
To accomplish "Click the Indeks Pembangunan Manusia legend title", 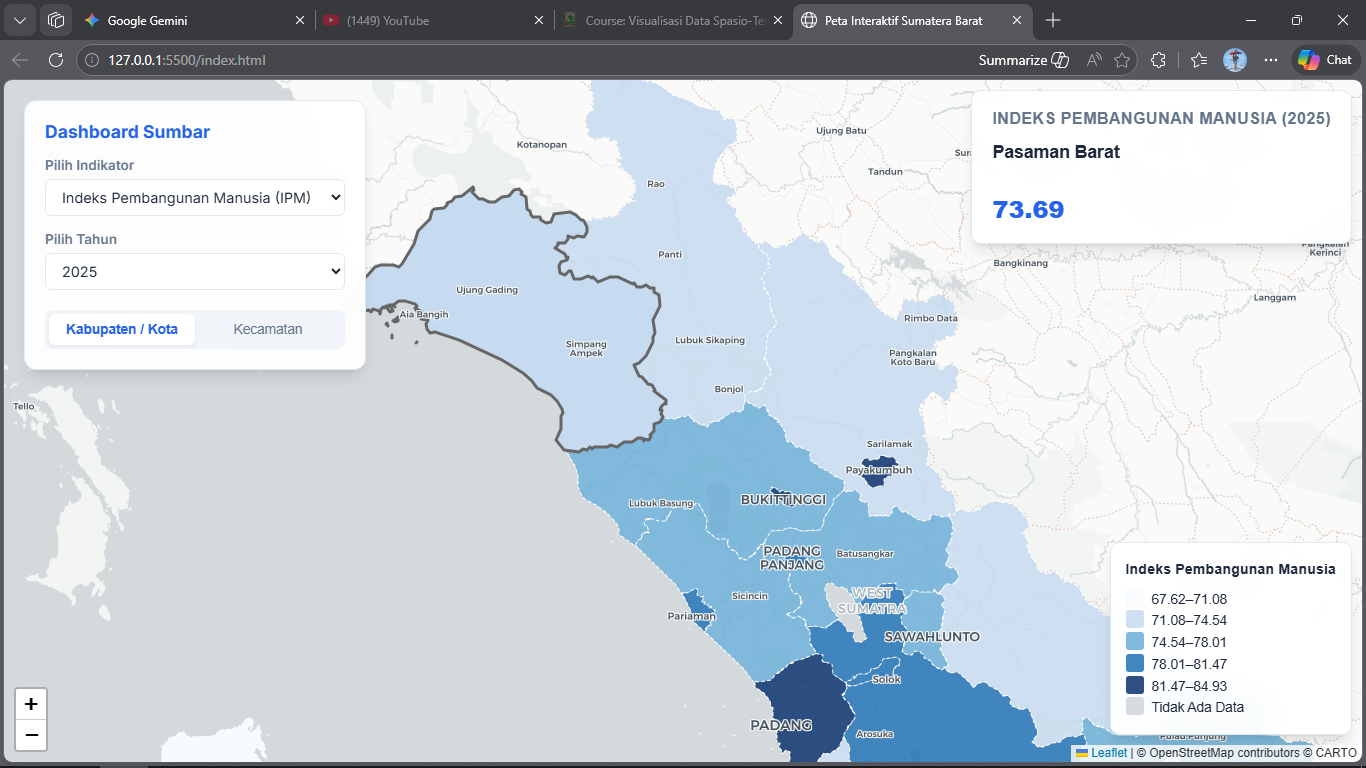I will tap(1230, 569).
